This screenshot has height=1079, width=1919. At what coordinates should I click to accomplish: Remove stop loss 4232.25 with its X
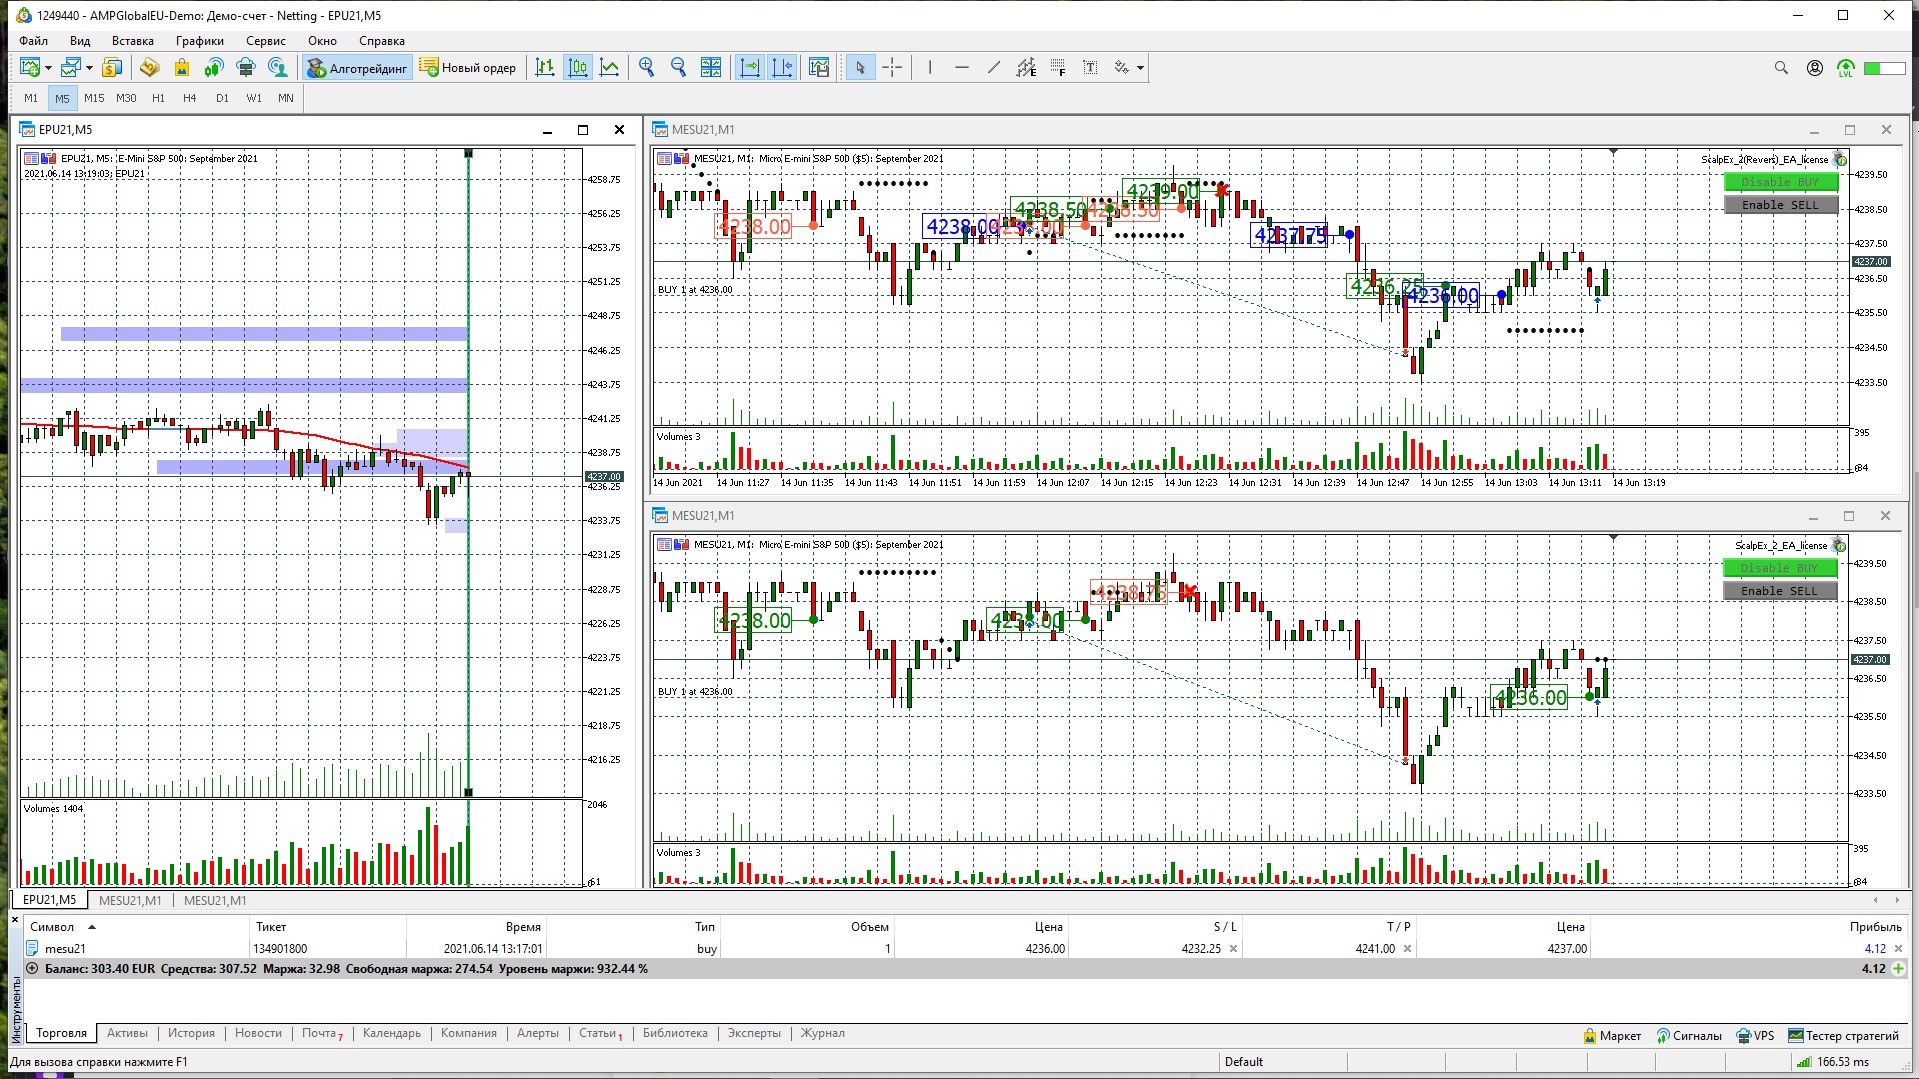(1233, 949)
